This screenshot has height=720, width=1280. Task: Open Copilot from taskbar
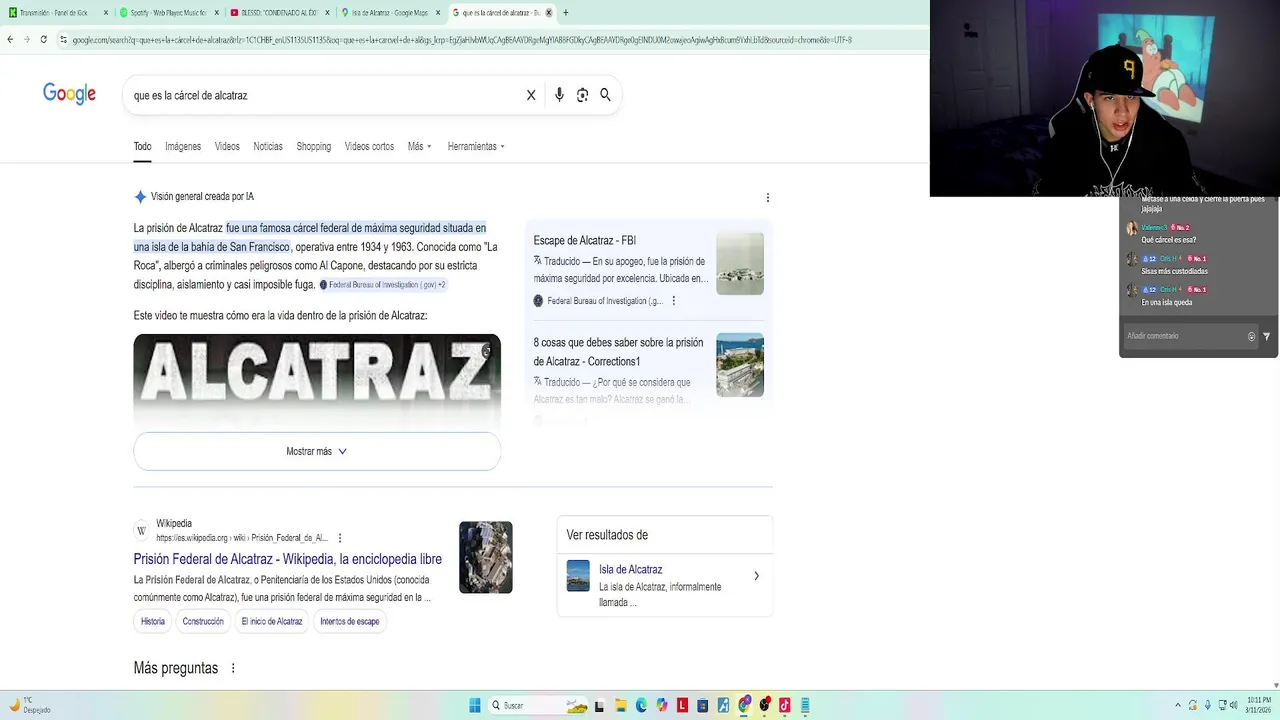tap(662, 705)
